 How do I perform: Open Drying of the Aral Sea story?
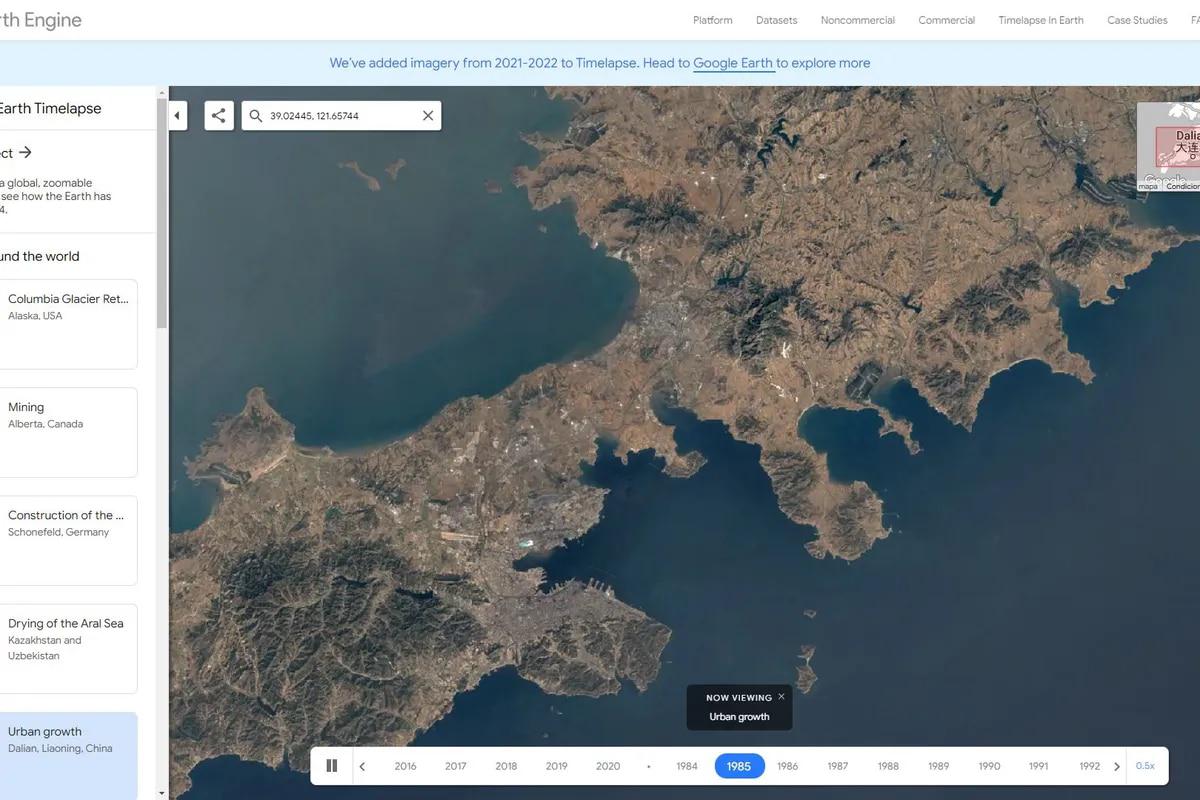pyautogui.click(x=68, y=648)
